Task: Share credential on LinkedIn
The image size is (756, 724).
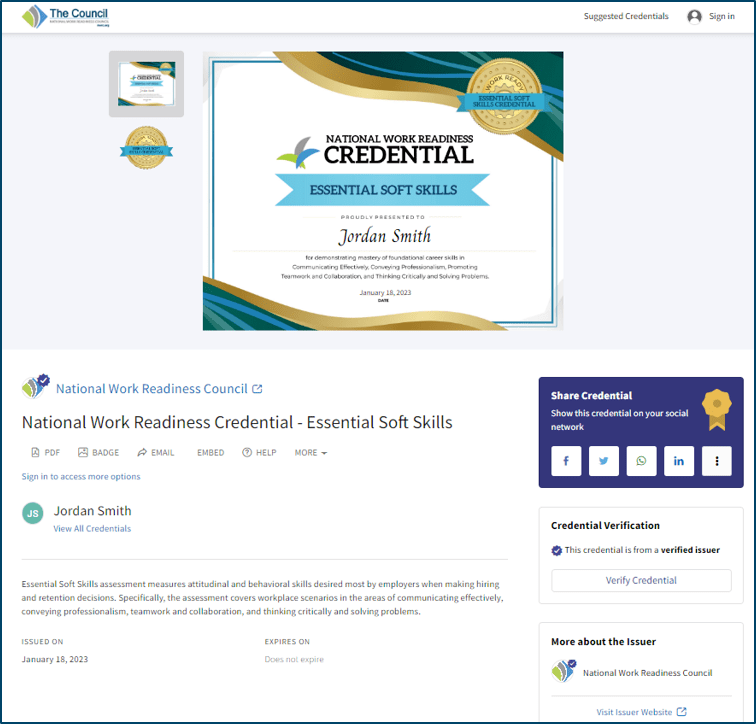Action: click(x=679, y=461)
